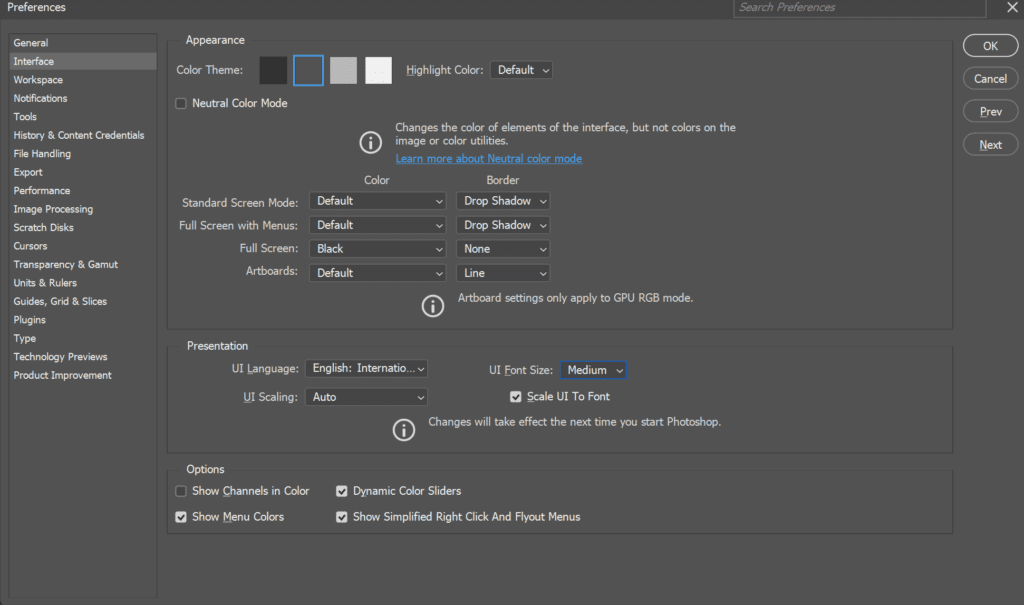The width and height of the screenshot is (1024, 605).
Task: Click the info icon beside the restart Photoshop notice
Action: pos(403,430)
